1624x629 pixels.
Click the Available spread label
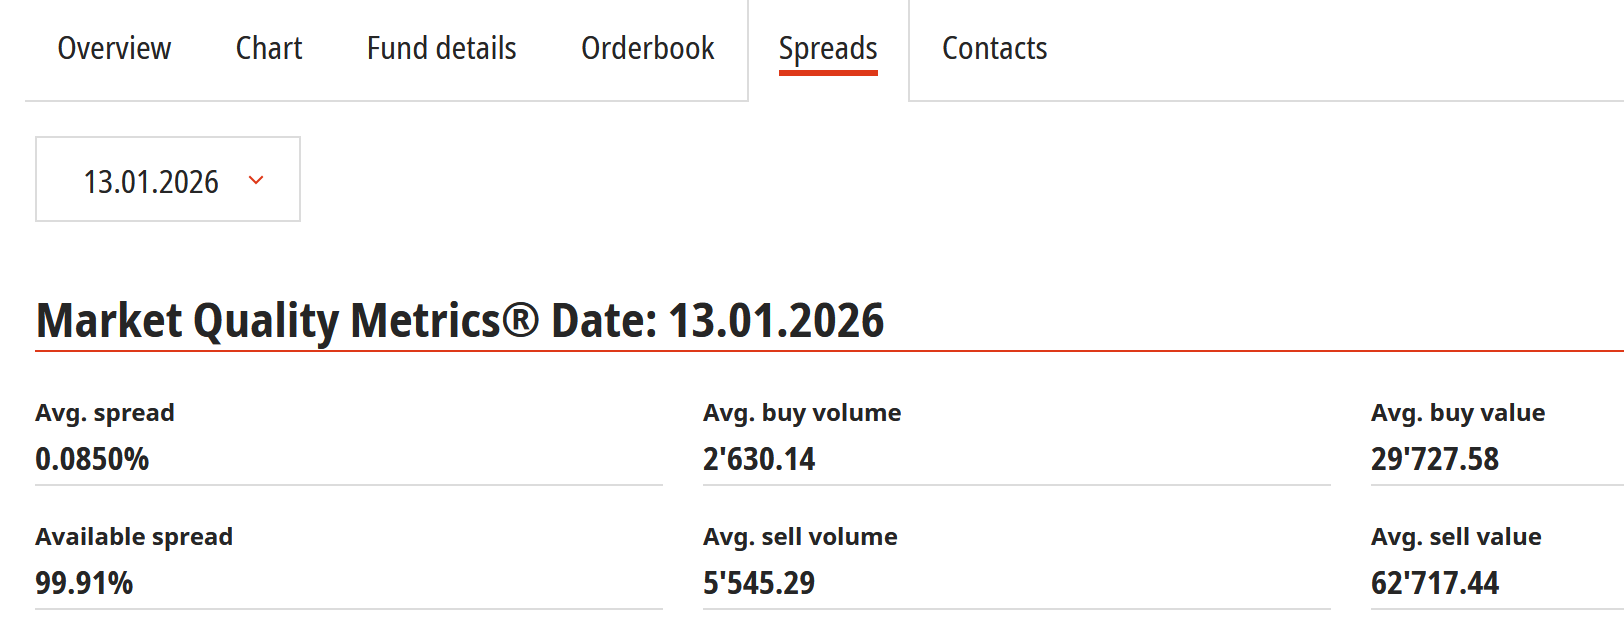(x=134, y=537)
